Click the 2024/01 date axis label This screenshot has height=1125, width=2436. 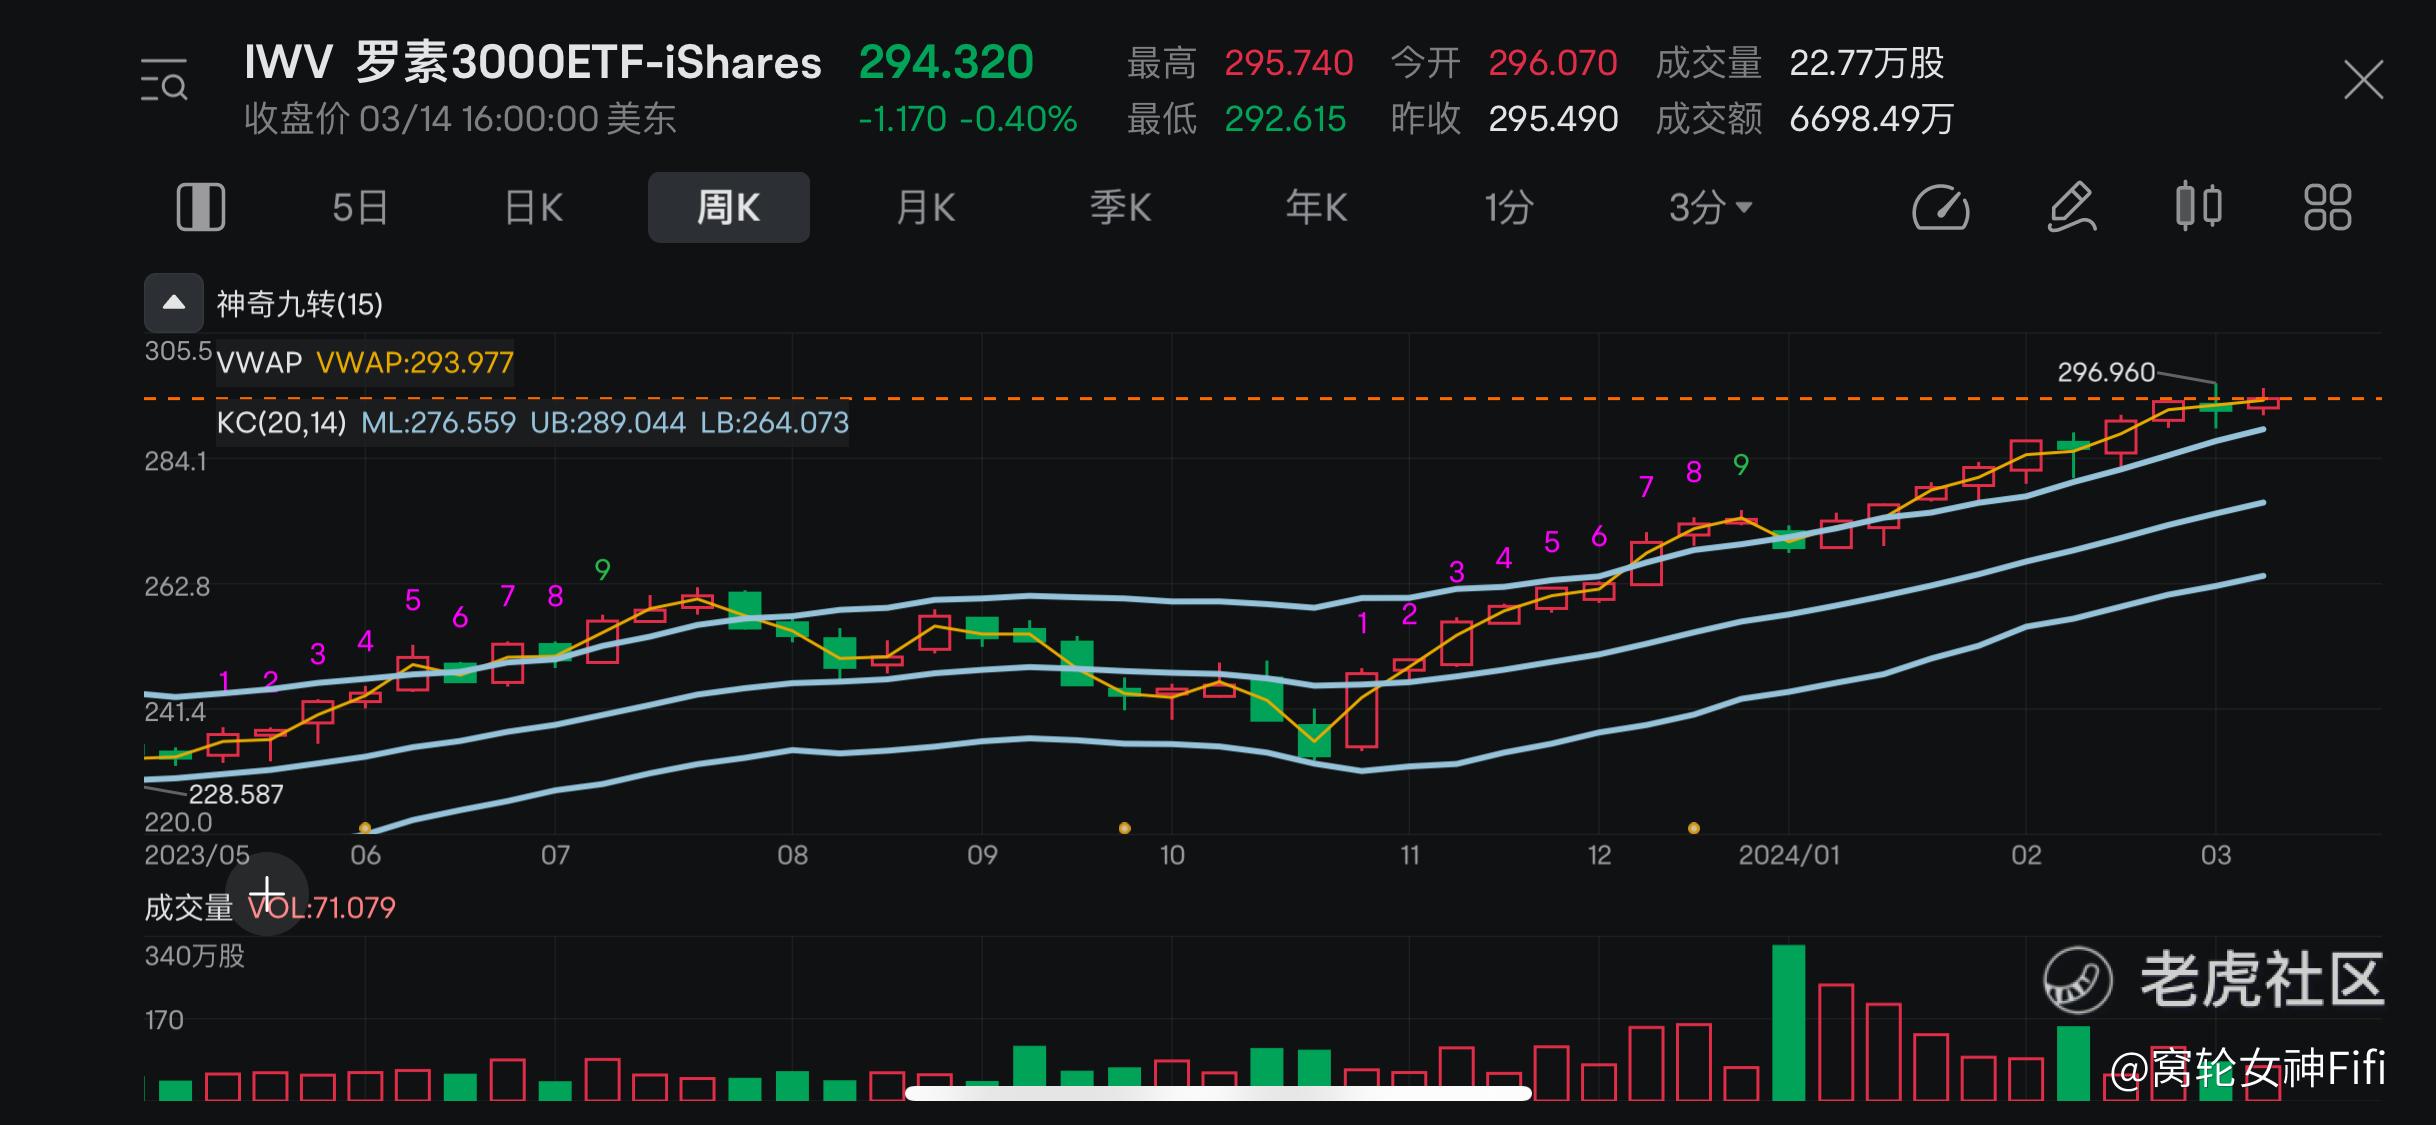pyautogui.click(x=1789, y=855)
